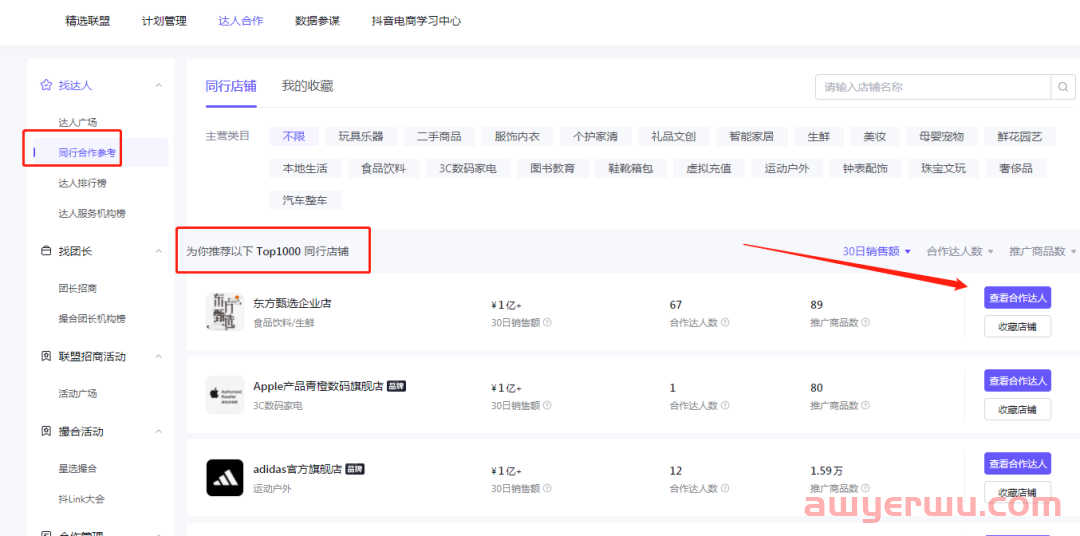This screenshot has height=536, width=1080.
Task: Click help icon beside adidas 30日销售额
Action: click(x=547, y=488)
